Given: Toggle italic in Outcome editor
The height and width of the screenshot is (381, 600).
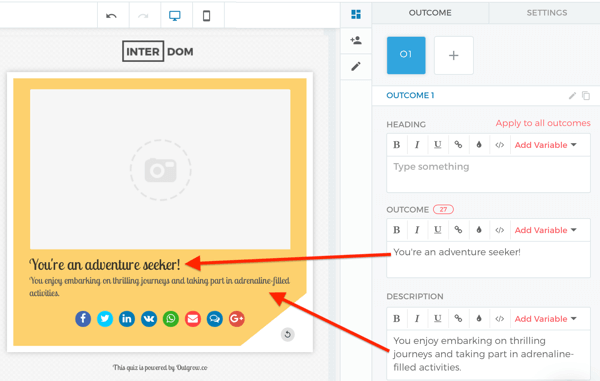Looking at the screenshot, I should pos(417,230).
